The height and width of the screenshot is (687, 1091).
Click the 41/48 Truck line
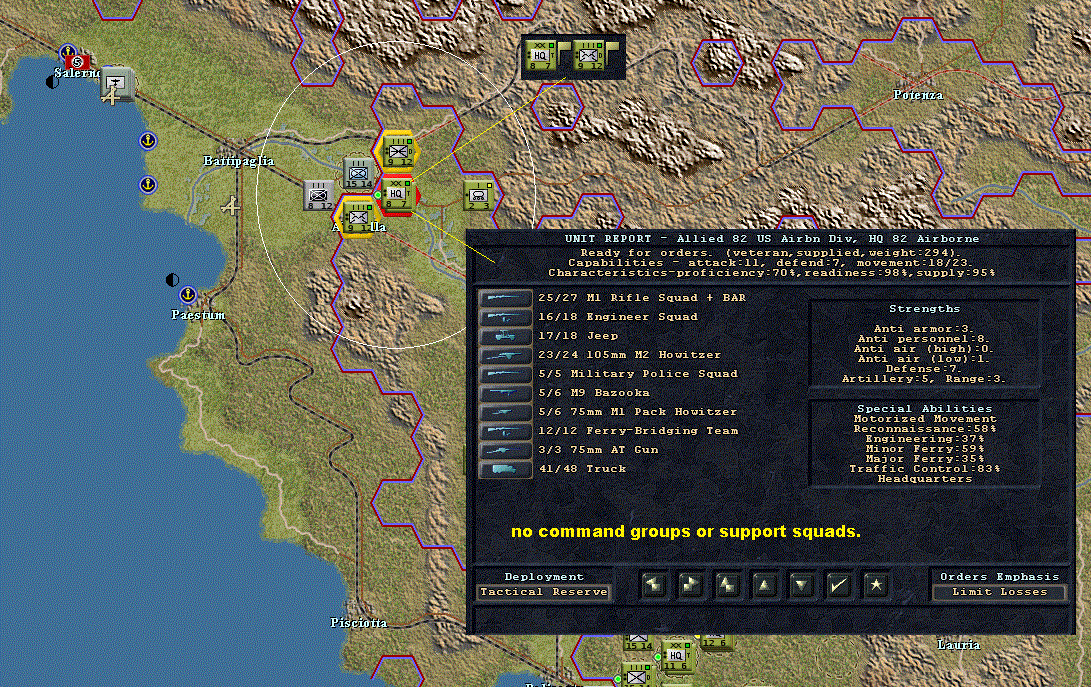click(582, 469)
